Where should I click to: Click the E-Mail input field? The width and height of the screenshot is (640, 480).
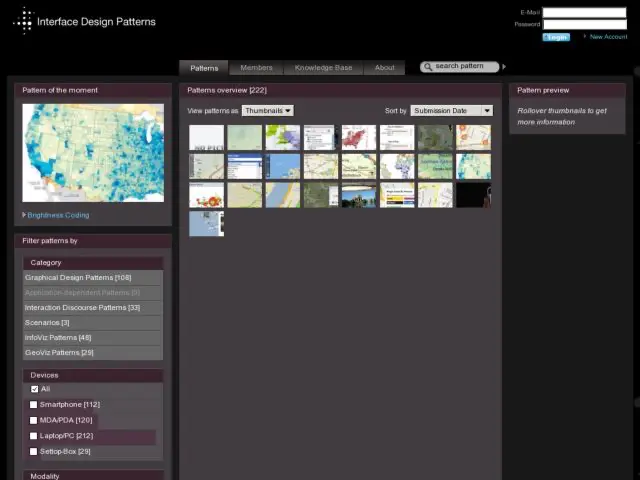coord(584,12)
